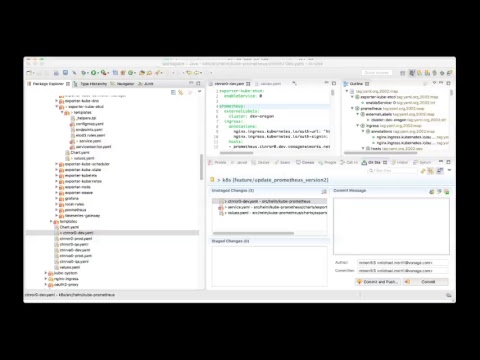Image resolution: width=480 pixels, height=360 pixels.
Task: Maximize the Outline view
Action: 449,83
